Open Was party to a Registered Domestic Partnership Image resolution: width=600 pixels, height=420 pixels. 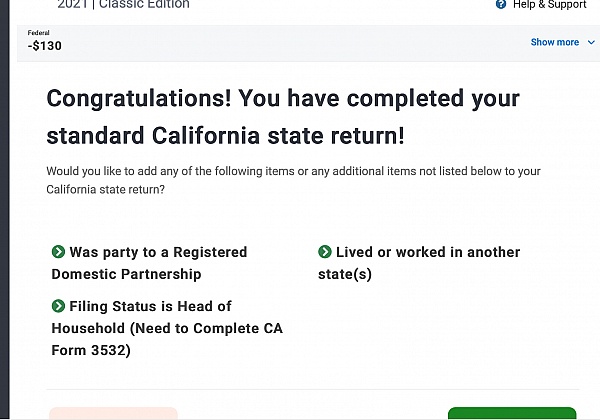tap(149, 263)
